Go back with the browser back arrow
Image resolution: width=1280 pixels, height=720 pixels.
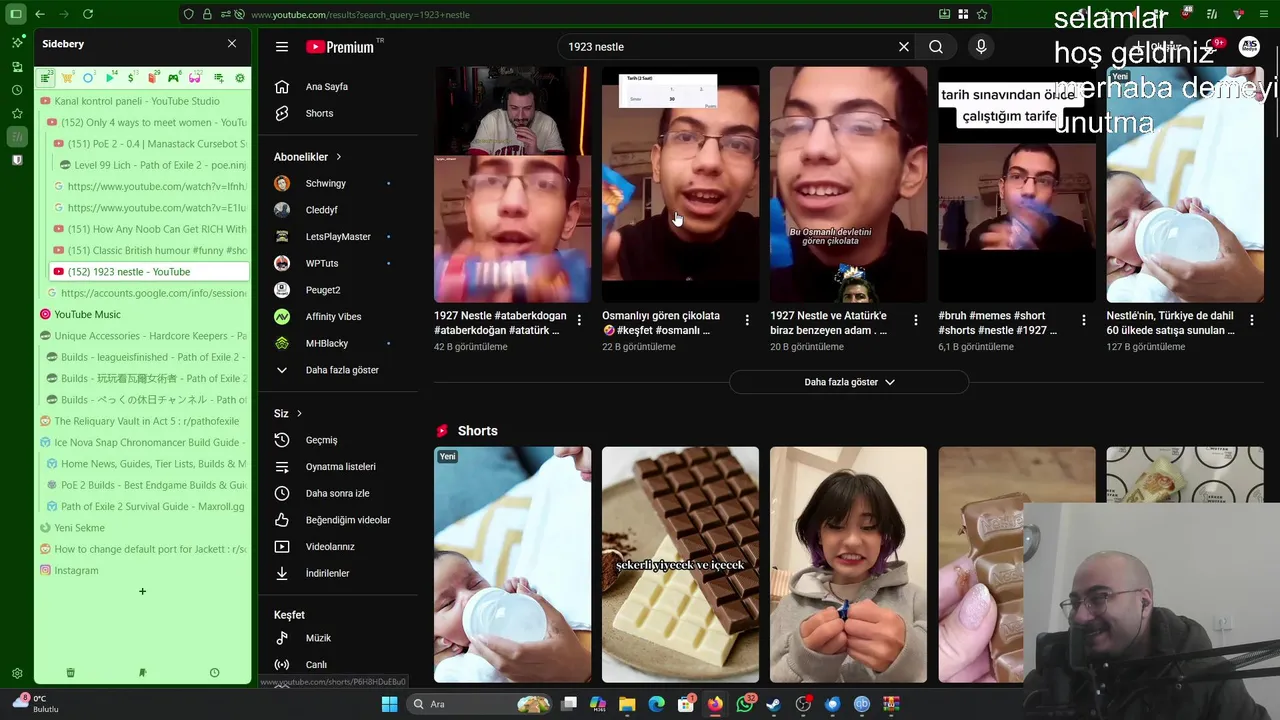pyautogui.click(x=40, y=14)
